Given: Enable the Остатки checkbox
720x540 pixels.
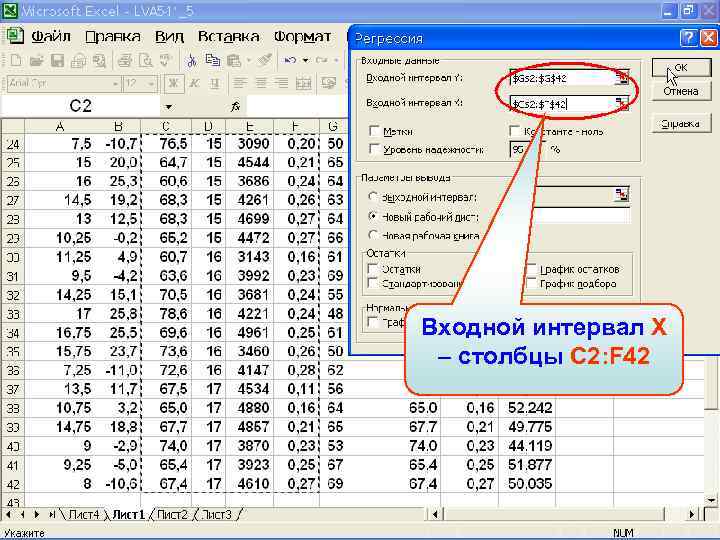Looking at the screenshot, I should pos(373,269).
